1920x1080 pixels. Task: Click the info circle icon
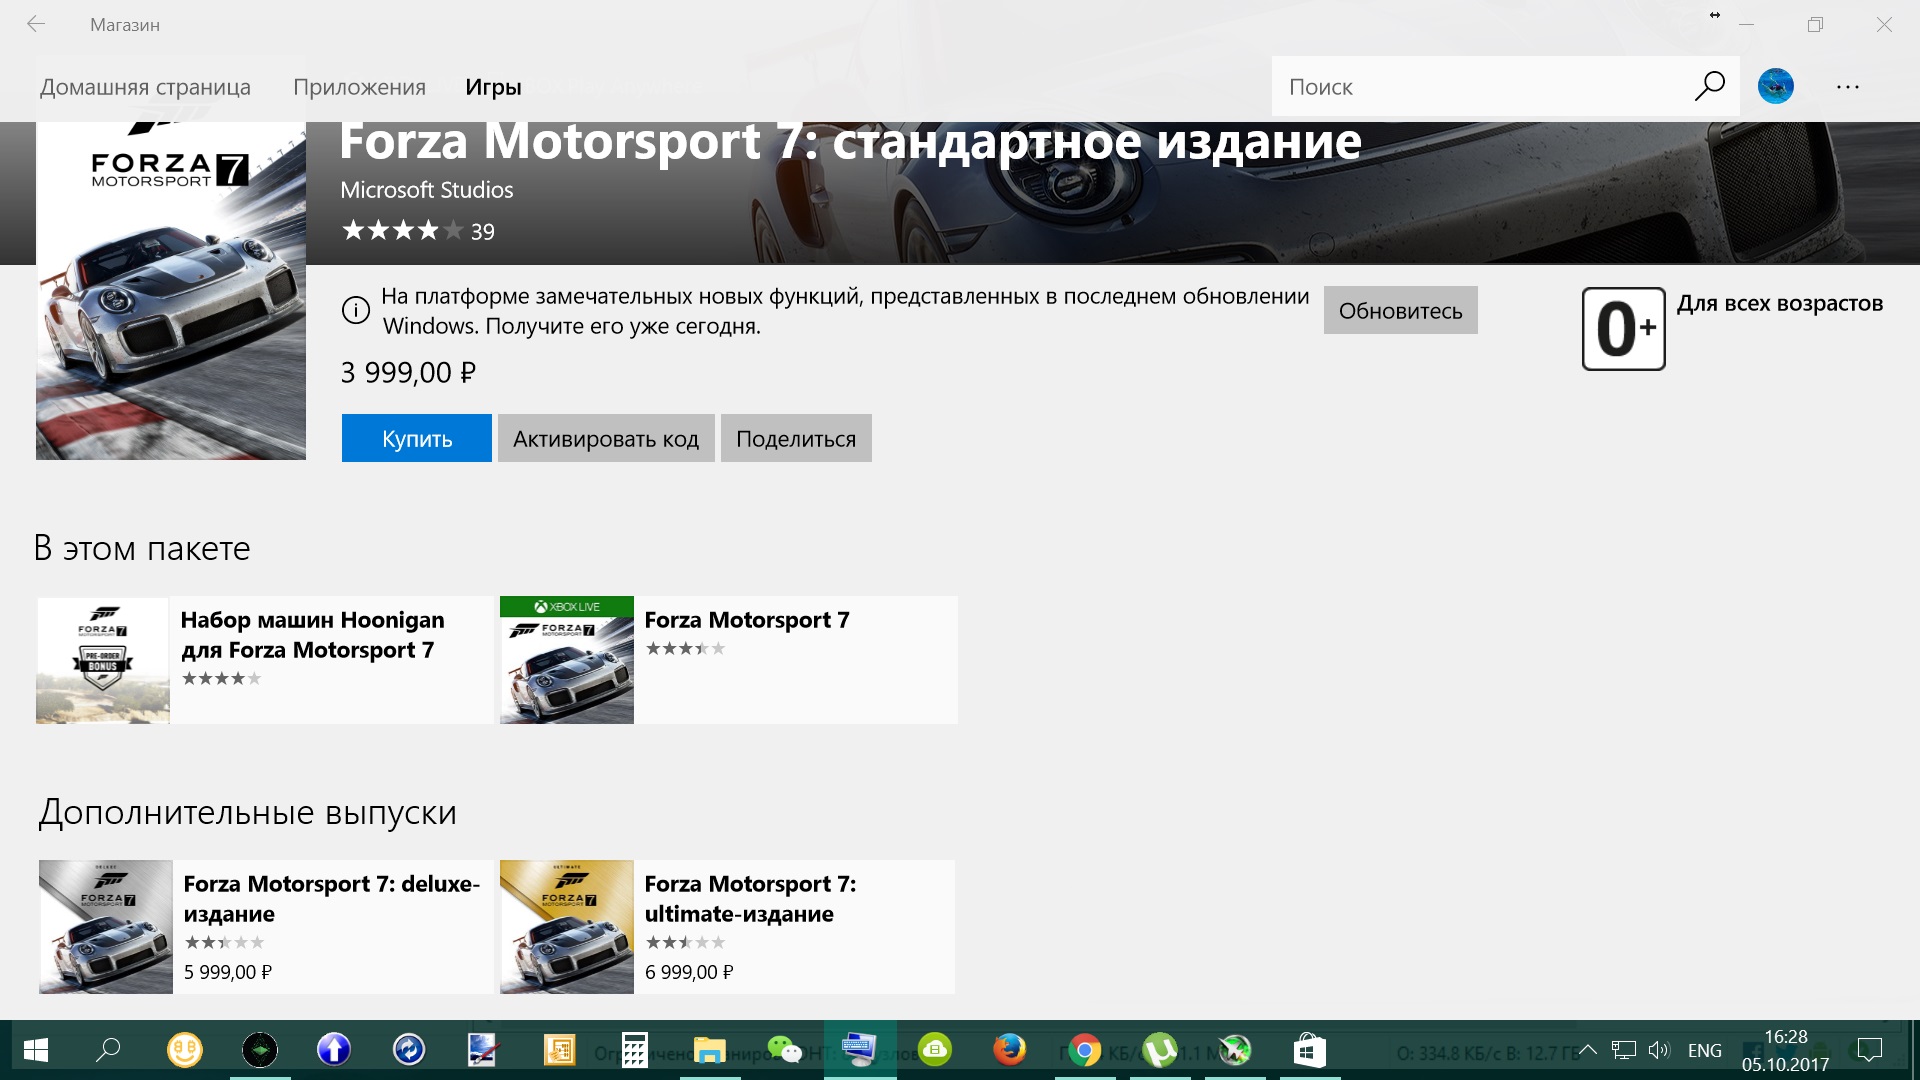pos(355,310)
